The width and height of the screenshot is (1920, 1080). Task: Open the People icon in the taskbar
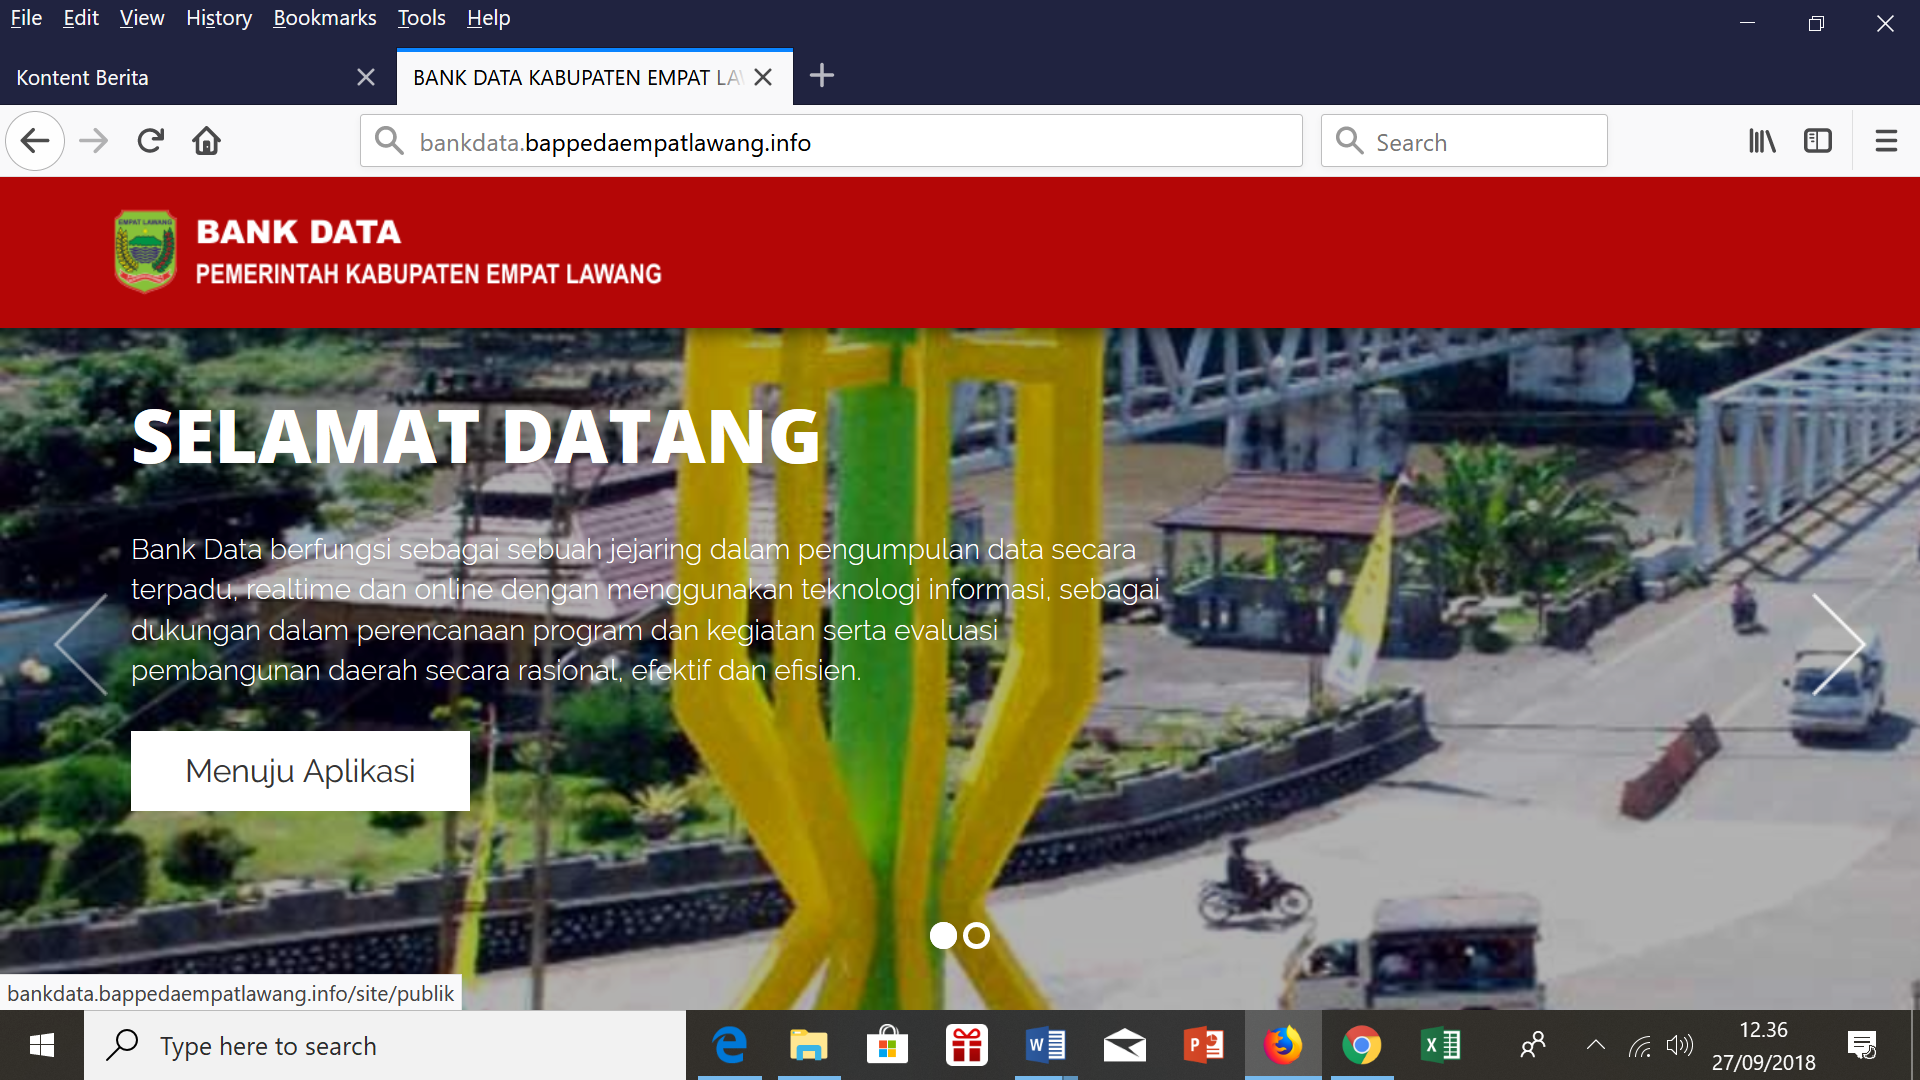[1532, 1046]
